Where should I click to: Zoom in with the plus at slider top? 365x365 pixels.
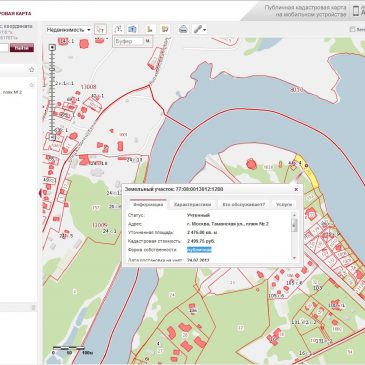pyautogui.click(x=52, y=47)
